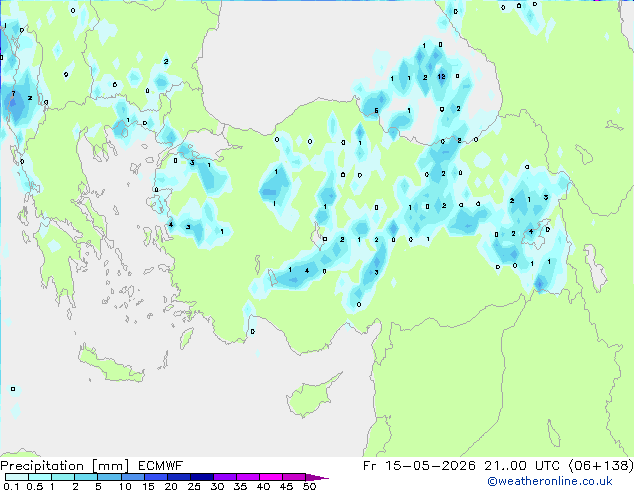Click the '21..00 UTC' time text
The image size is (634, 490).
[x=522, y=466]
